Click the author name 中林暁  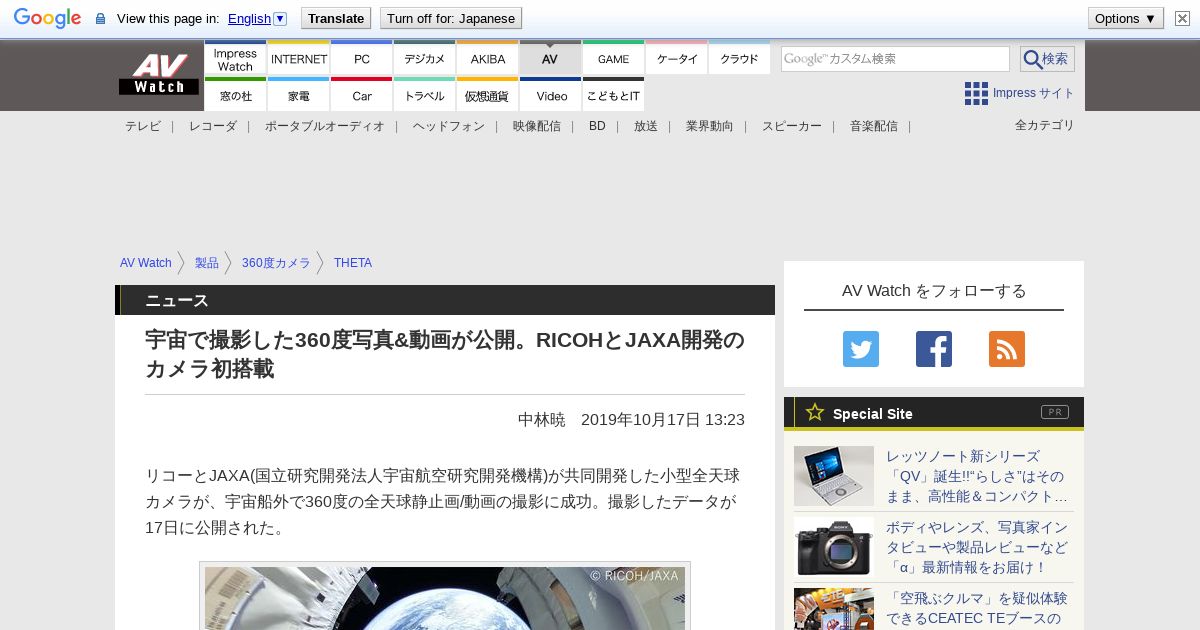(x=542, y=420)
